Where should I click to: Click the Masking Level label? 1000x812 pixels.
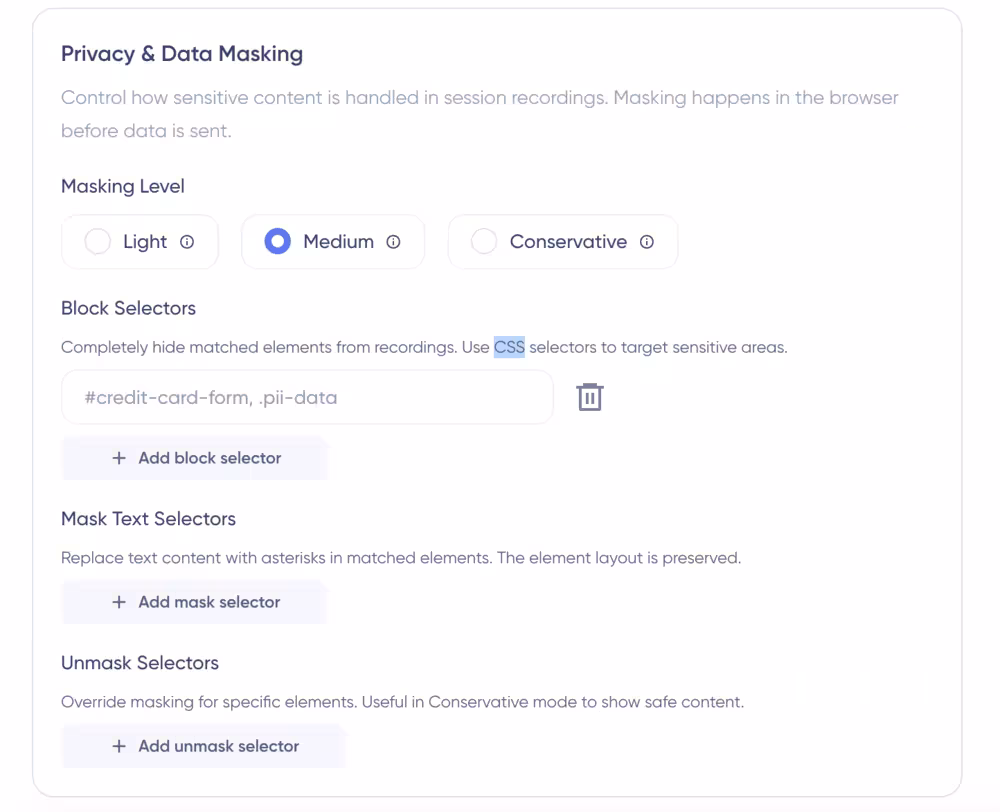pyautogui.click(x=123, y=186)
